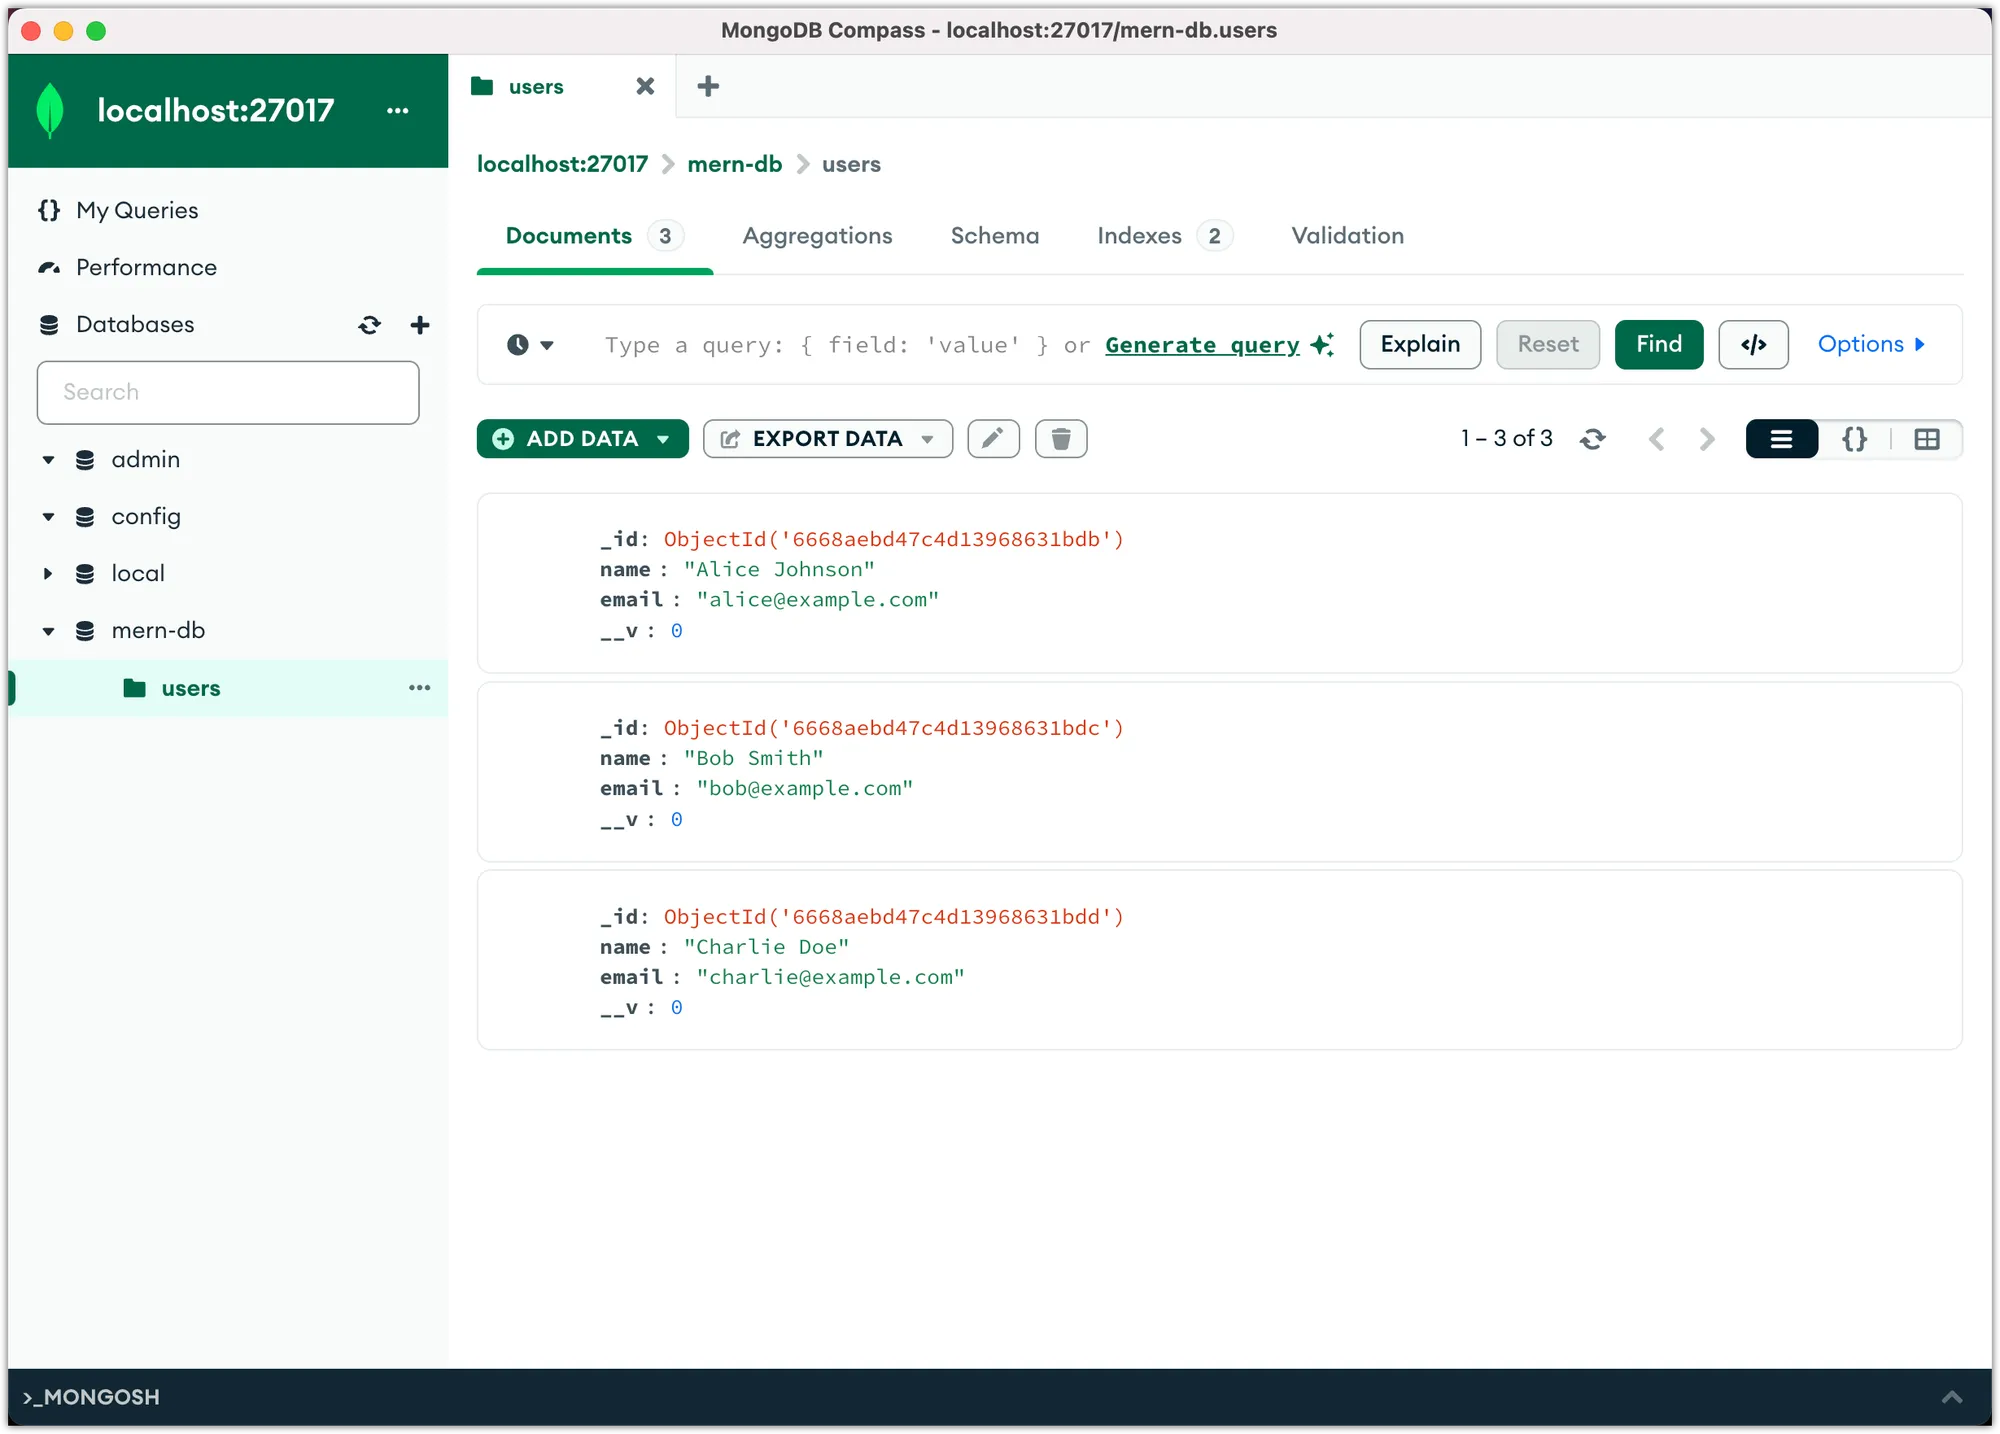This screenshot has width=2000, height=1434.
Task: Switch to the Indexes tab
Action: 1165,236
